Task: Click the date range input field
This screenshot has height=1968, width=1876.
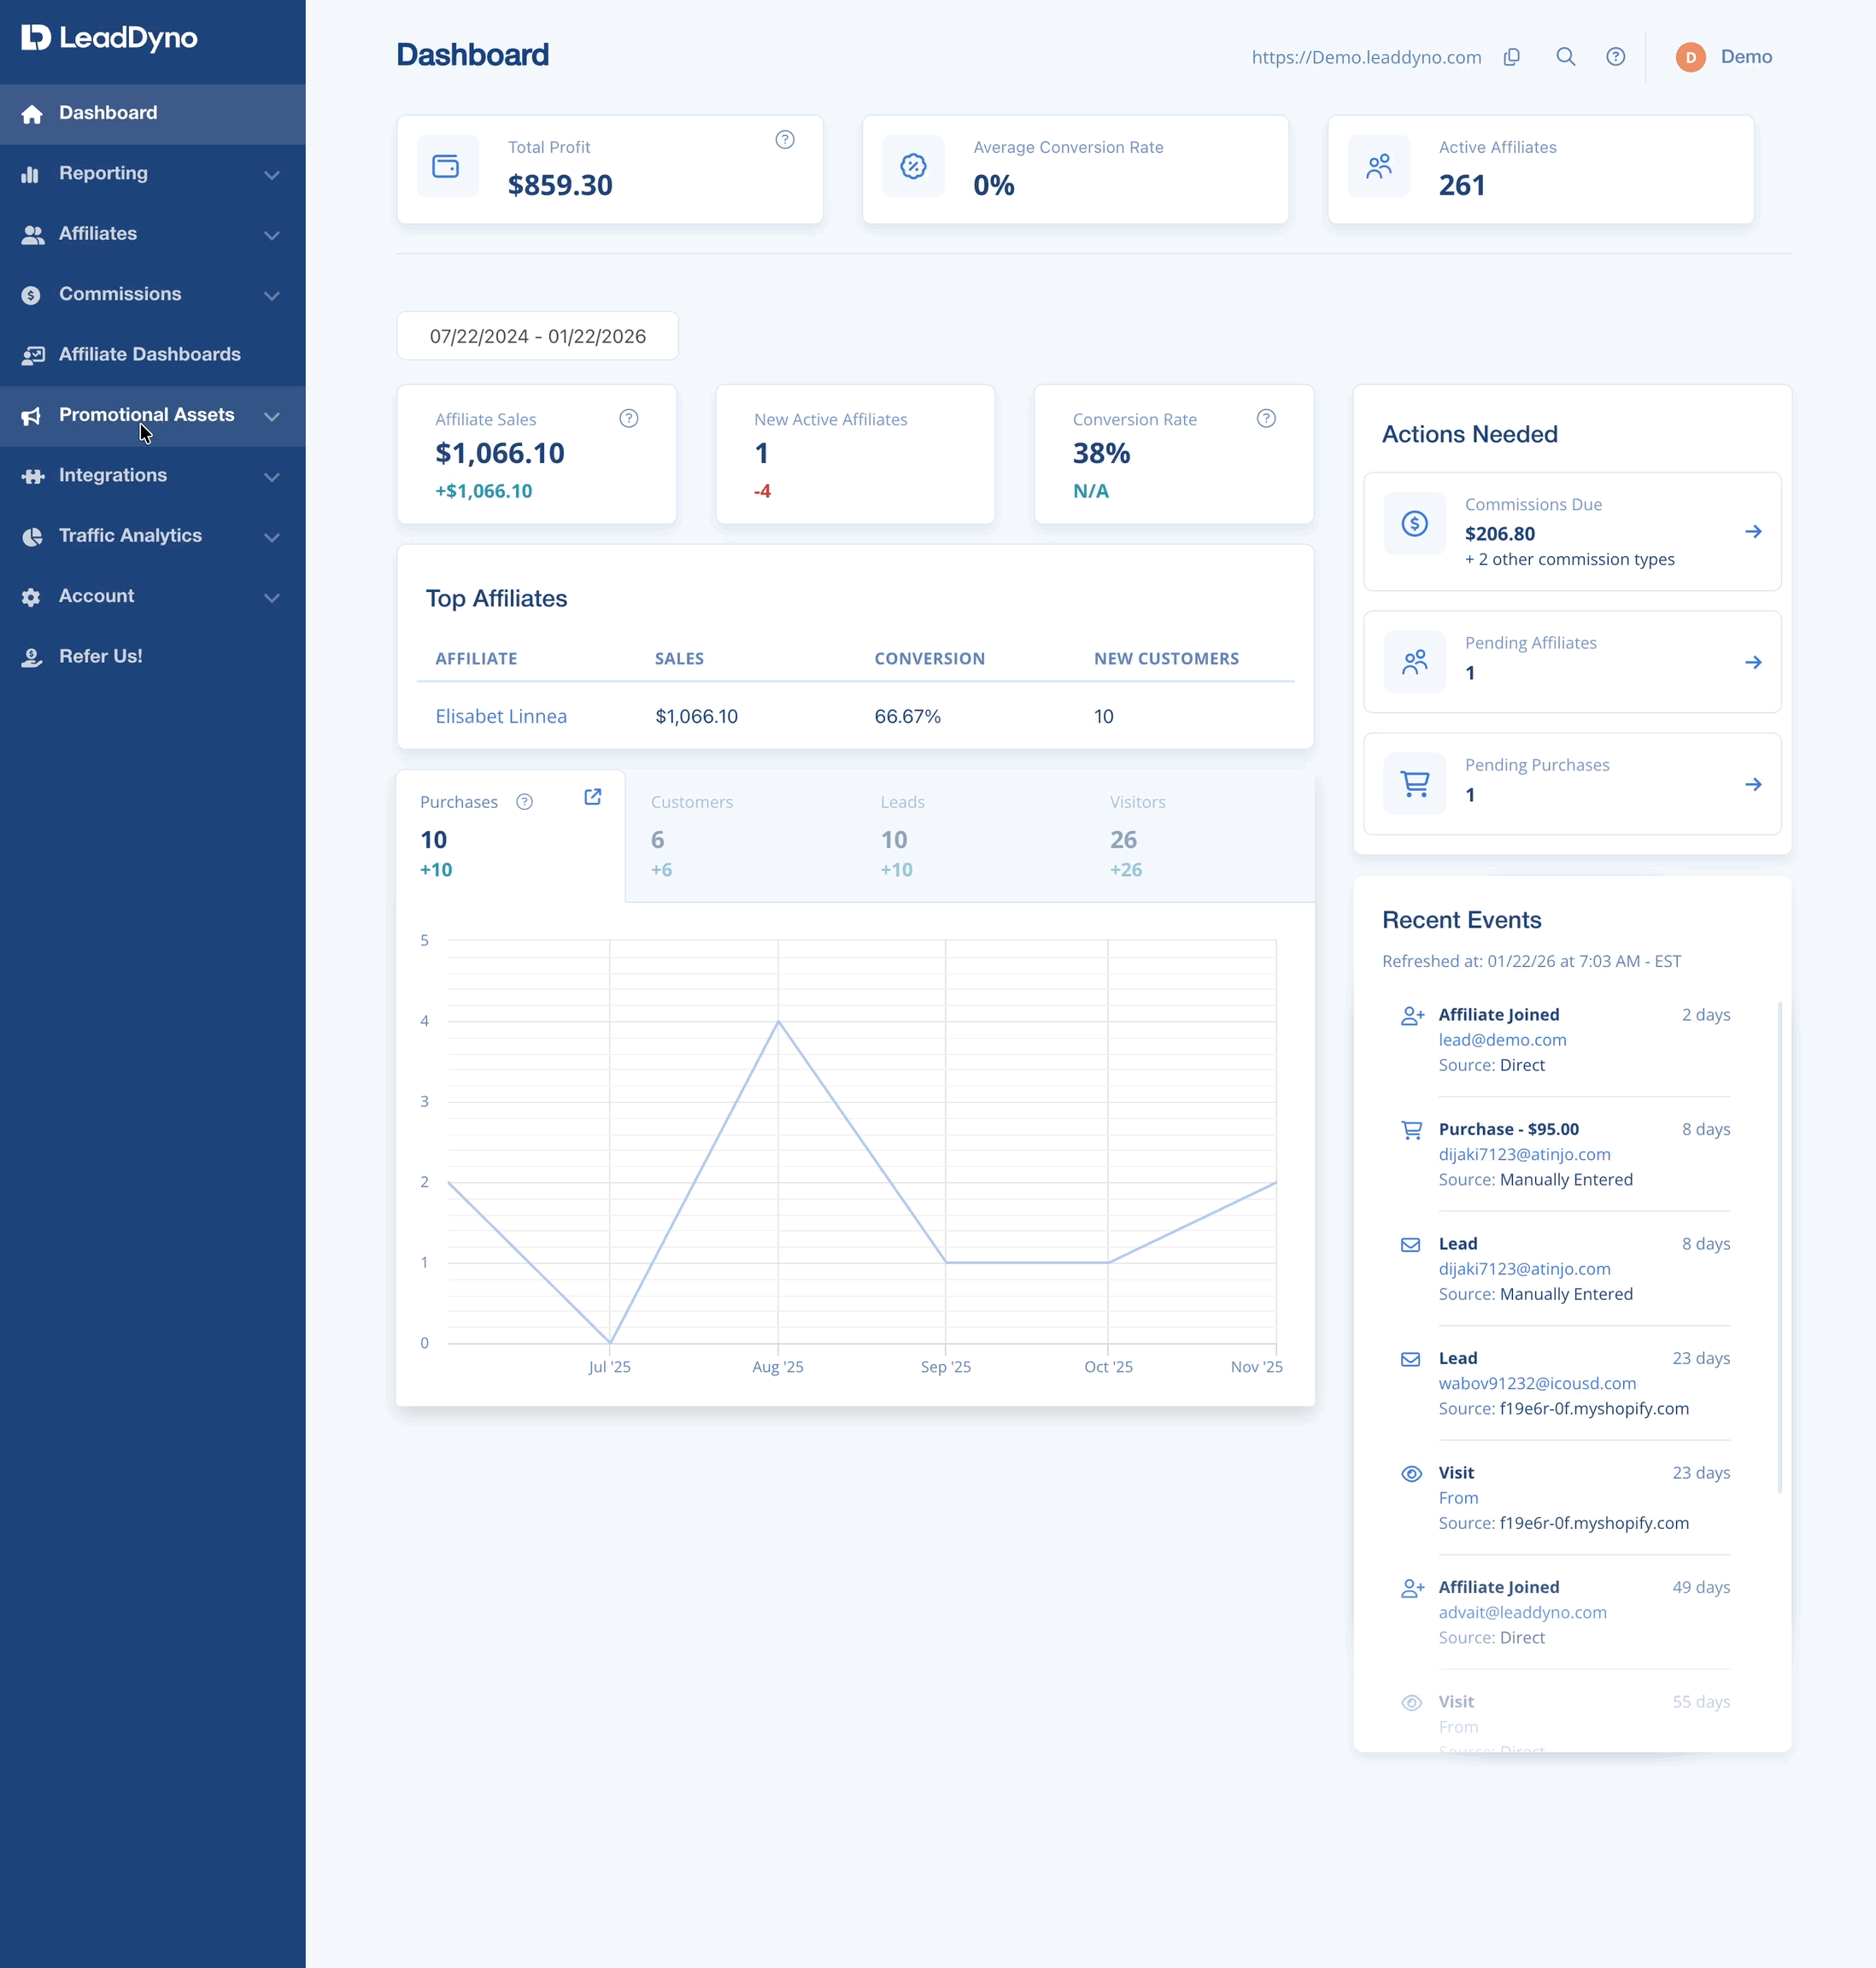Action: [x=538, y=336]
